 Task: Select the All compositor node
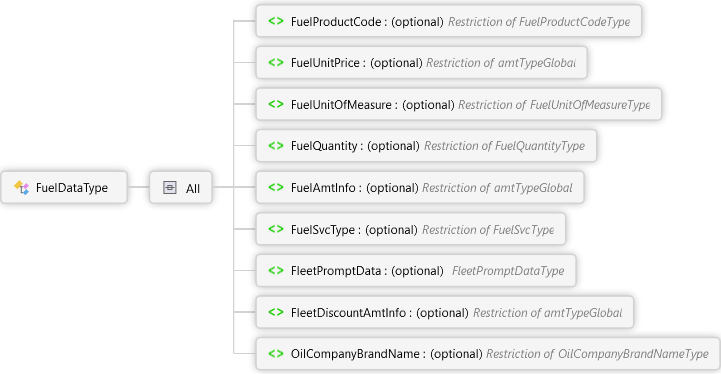181,187
